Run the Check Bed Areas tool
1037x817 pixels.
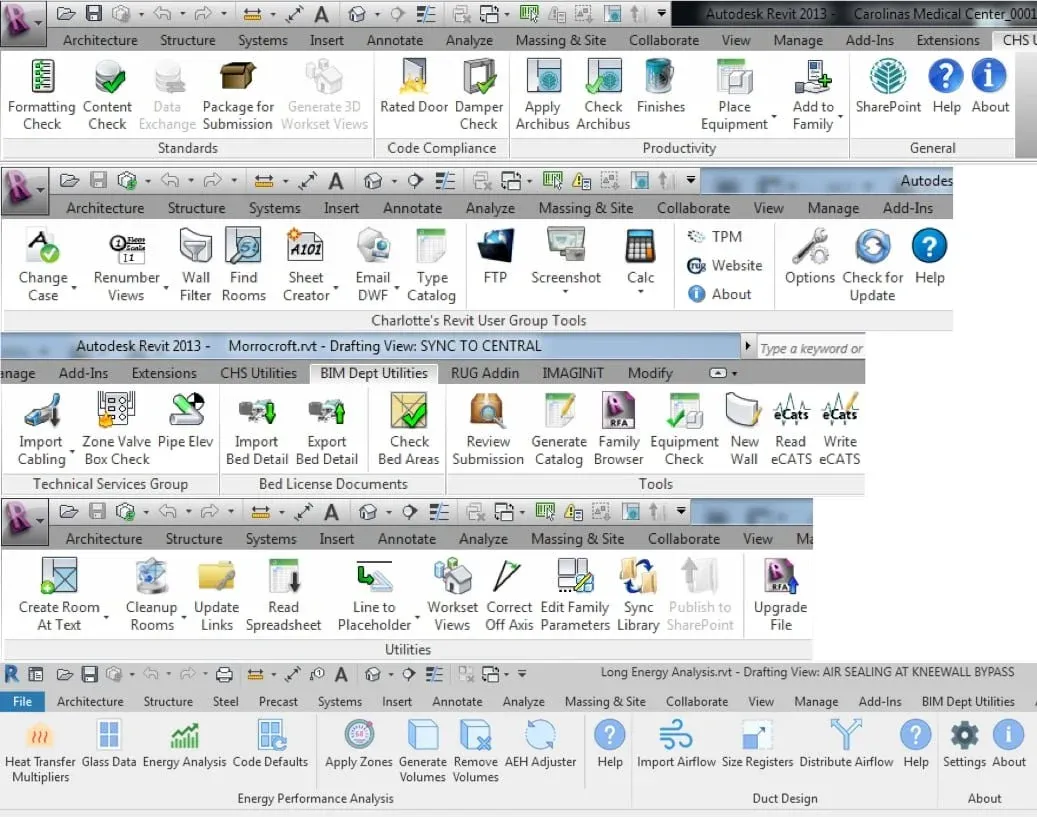point(409,429)
